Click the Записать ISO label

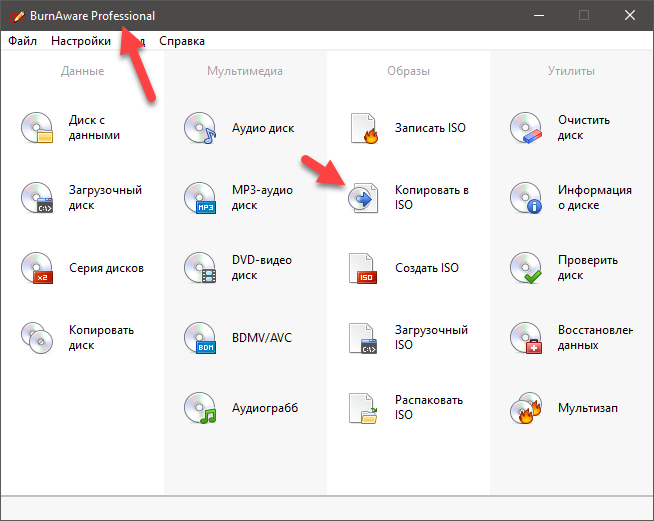tap(430, 128)
